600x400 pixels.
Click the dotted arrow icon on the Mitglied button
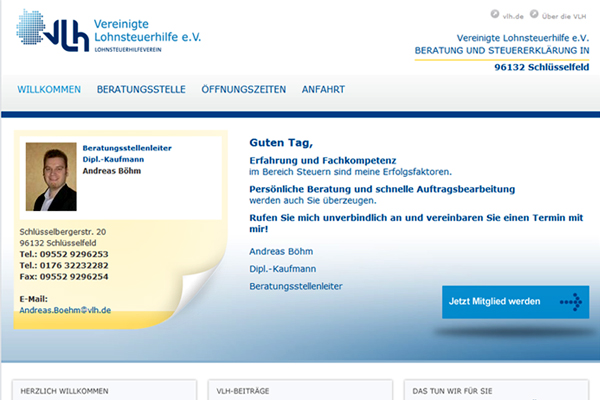click(x=571, y=302)
